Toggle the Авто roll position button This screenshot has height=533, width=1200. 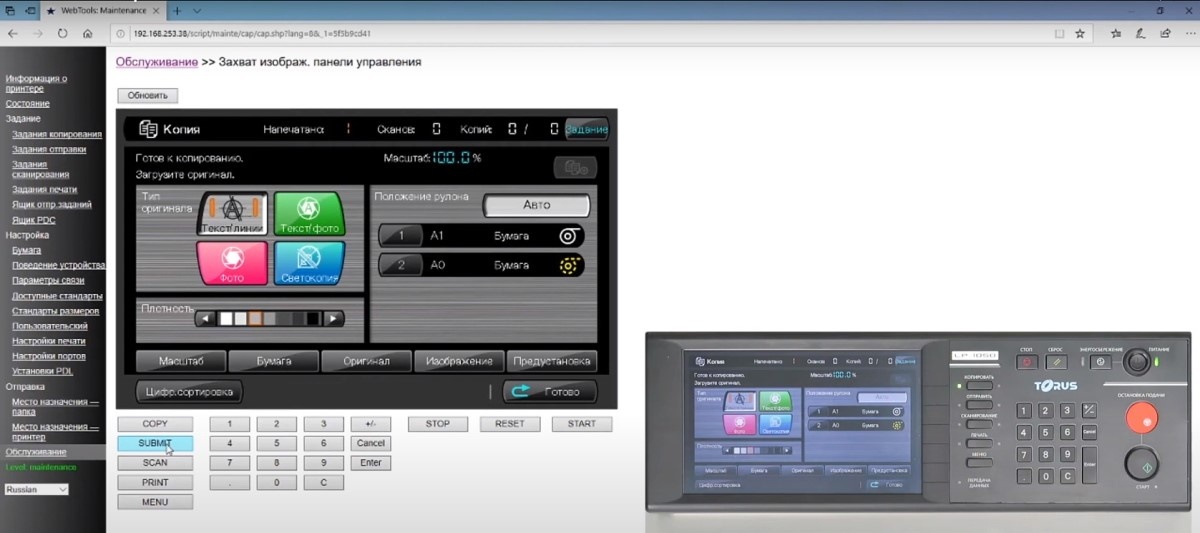pyautogui.click(x=536, y=205)
